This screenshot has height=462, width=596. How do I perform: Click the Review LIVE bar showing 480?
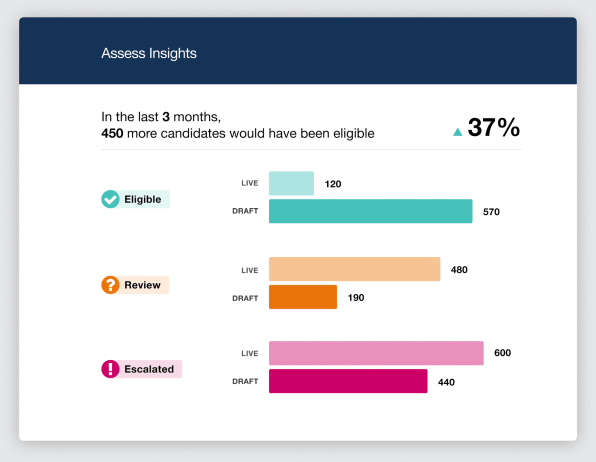(355, 269)
